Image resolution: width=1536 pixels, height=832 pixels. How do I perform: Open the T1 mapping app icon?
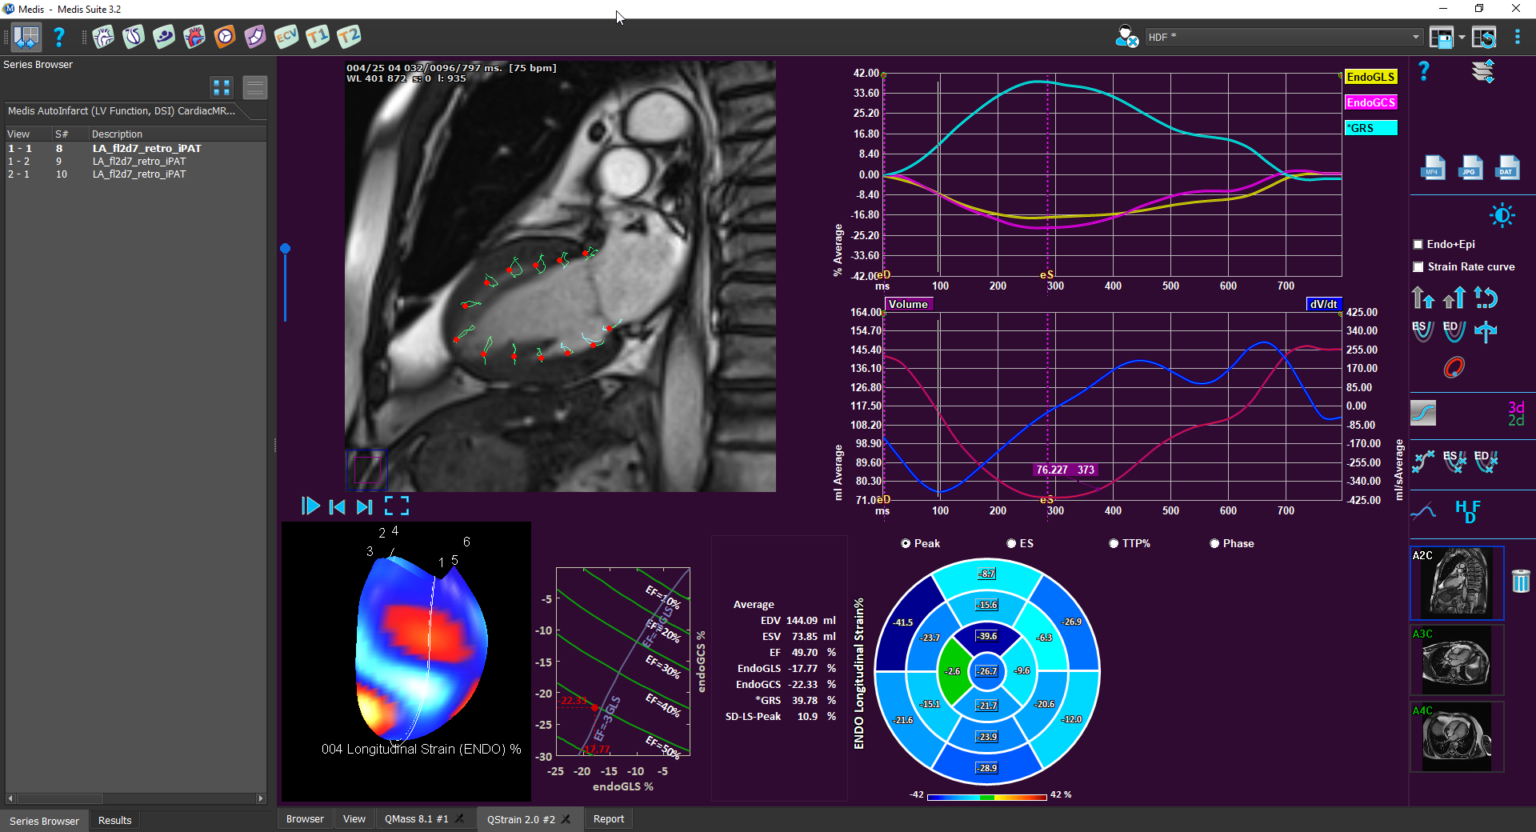(x=317, y=37)
